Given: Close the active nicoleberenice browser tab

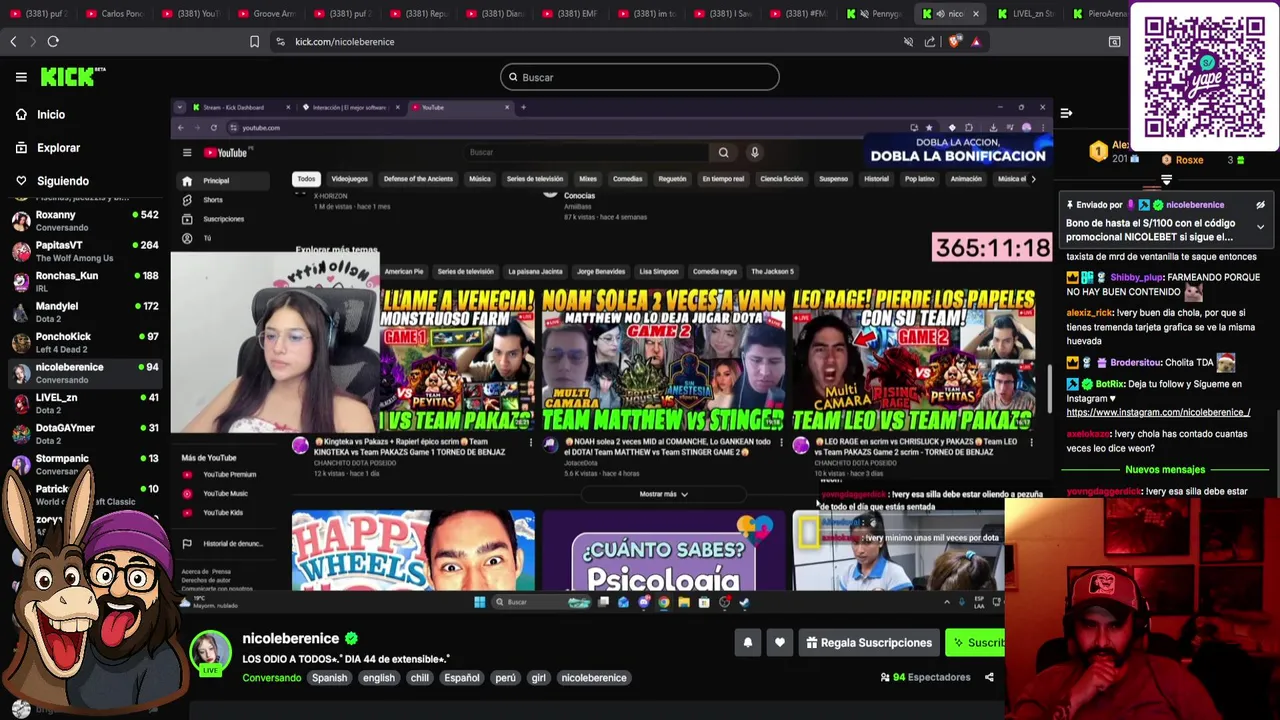Looking at the screenshot, I should pos(976,14).
